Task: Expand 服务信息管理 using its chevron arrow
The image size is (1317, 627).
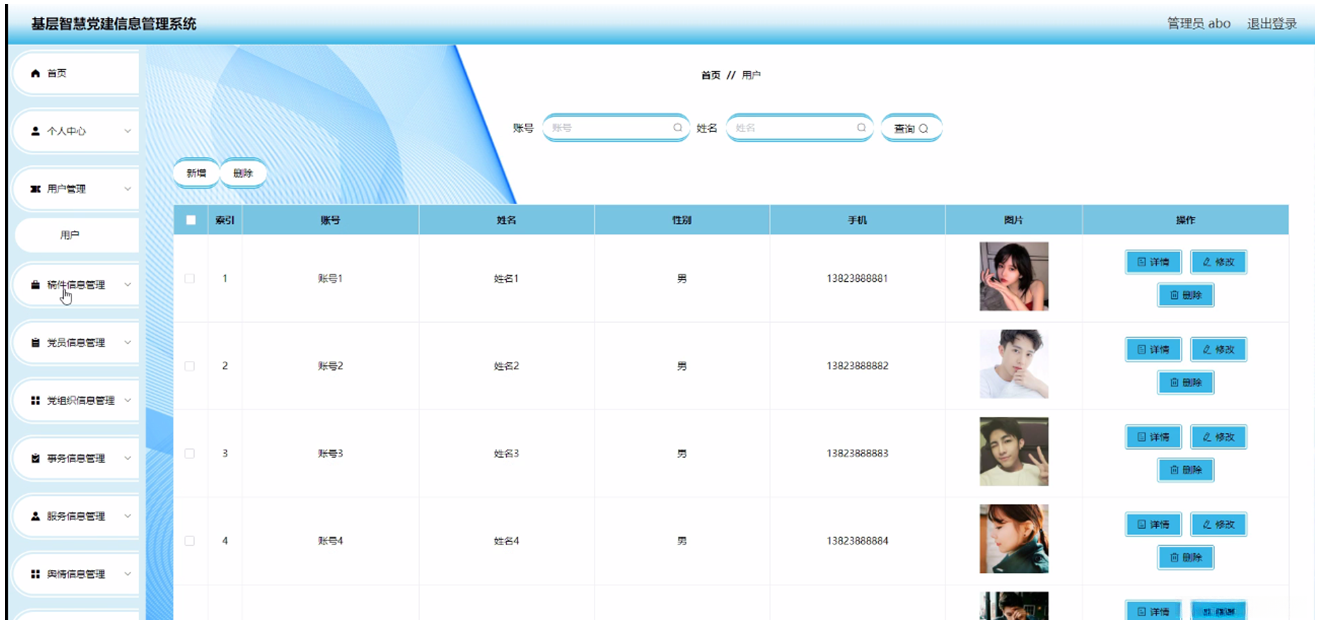Action: (127, 517)
